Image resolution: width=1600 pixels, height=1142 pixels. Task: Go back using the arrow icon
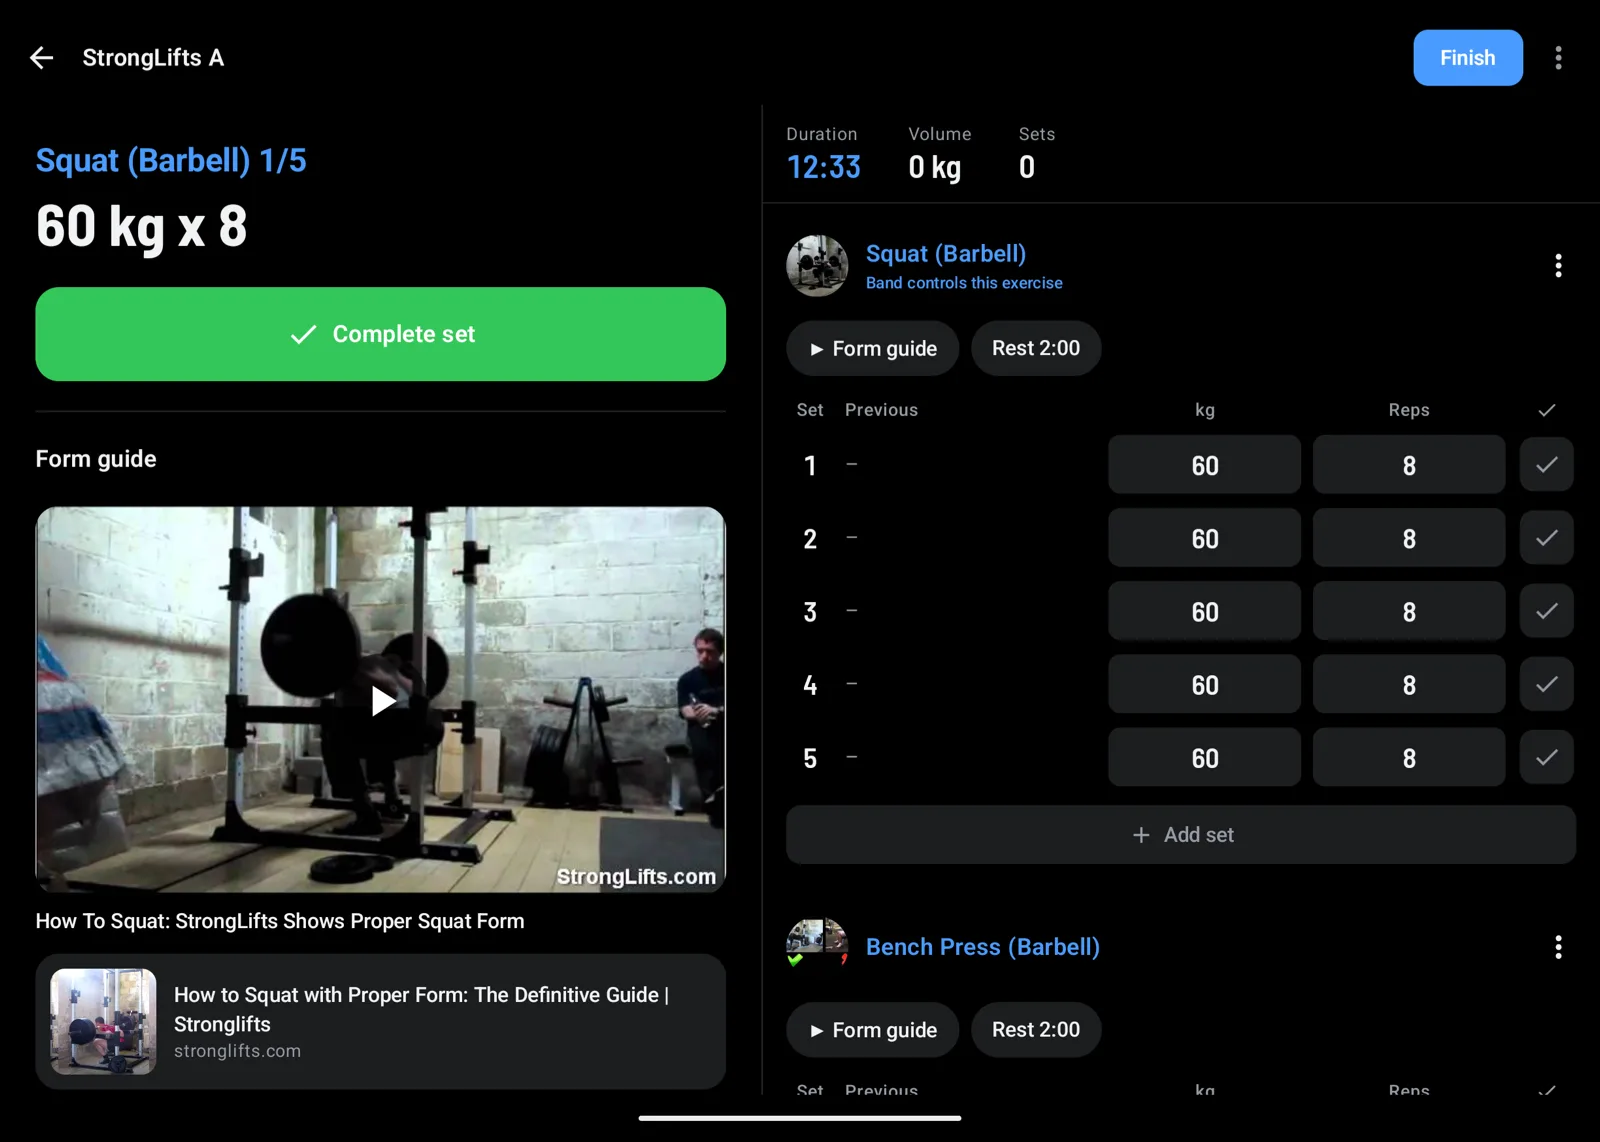pyautogui.click(x=41, y=58)
